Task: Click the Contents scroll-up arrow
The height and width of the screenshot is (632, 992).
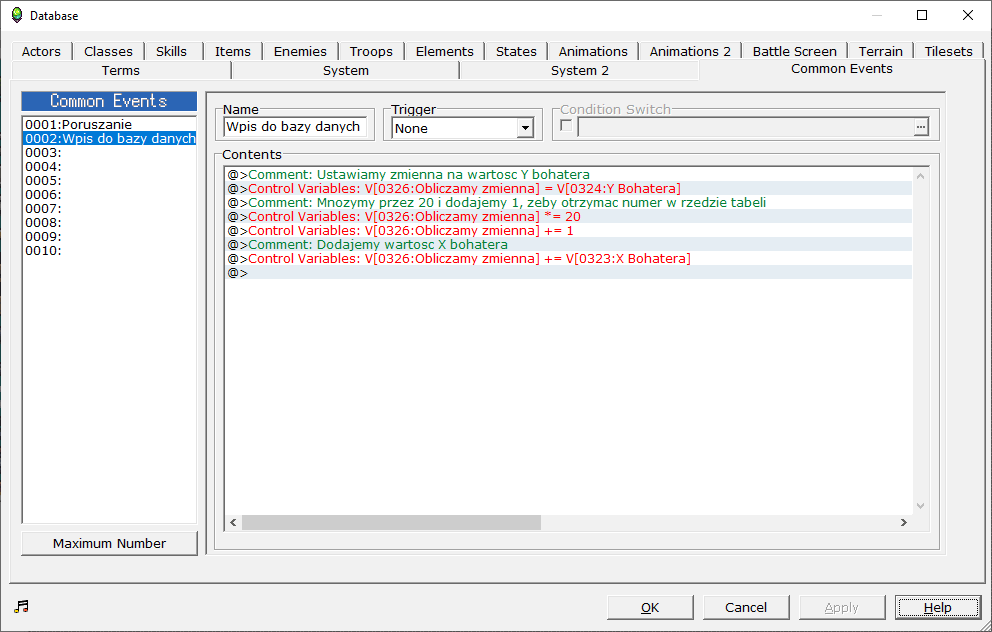Action: tap(921, 176)
